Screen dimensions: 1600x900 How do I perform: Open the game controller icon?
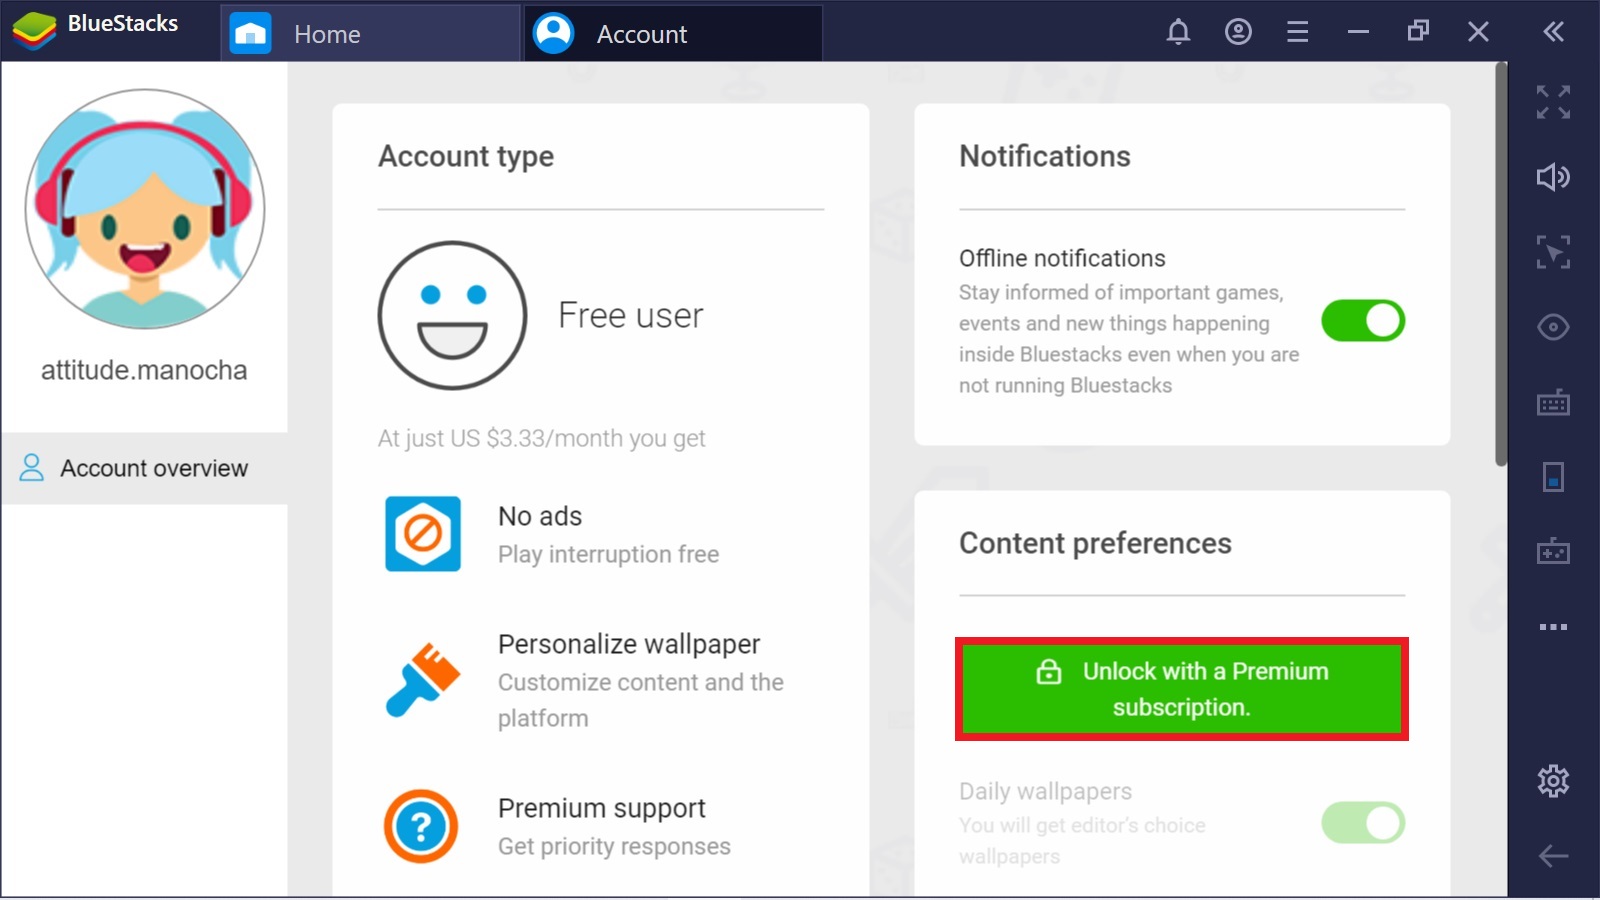click(x=1553, y=551)
